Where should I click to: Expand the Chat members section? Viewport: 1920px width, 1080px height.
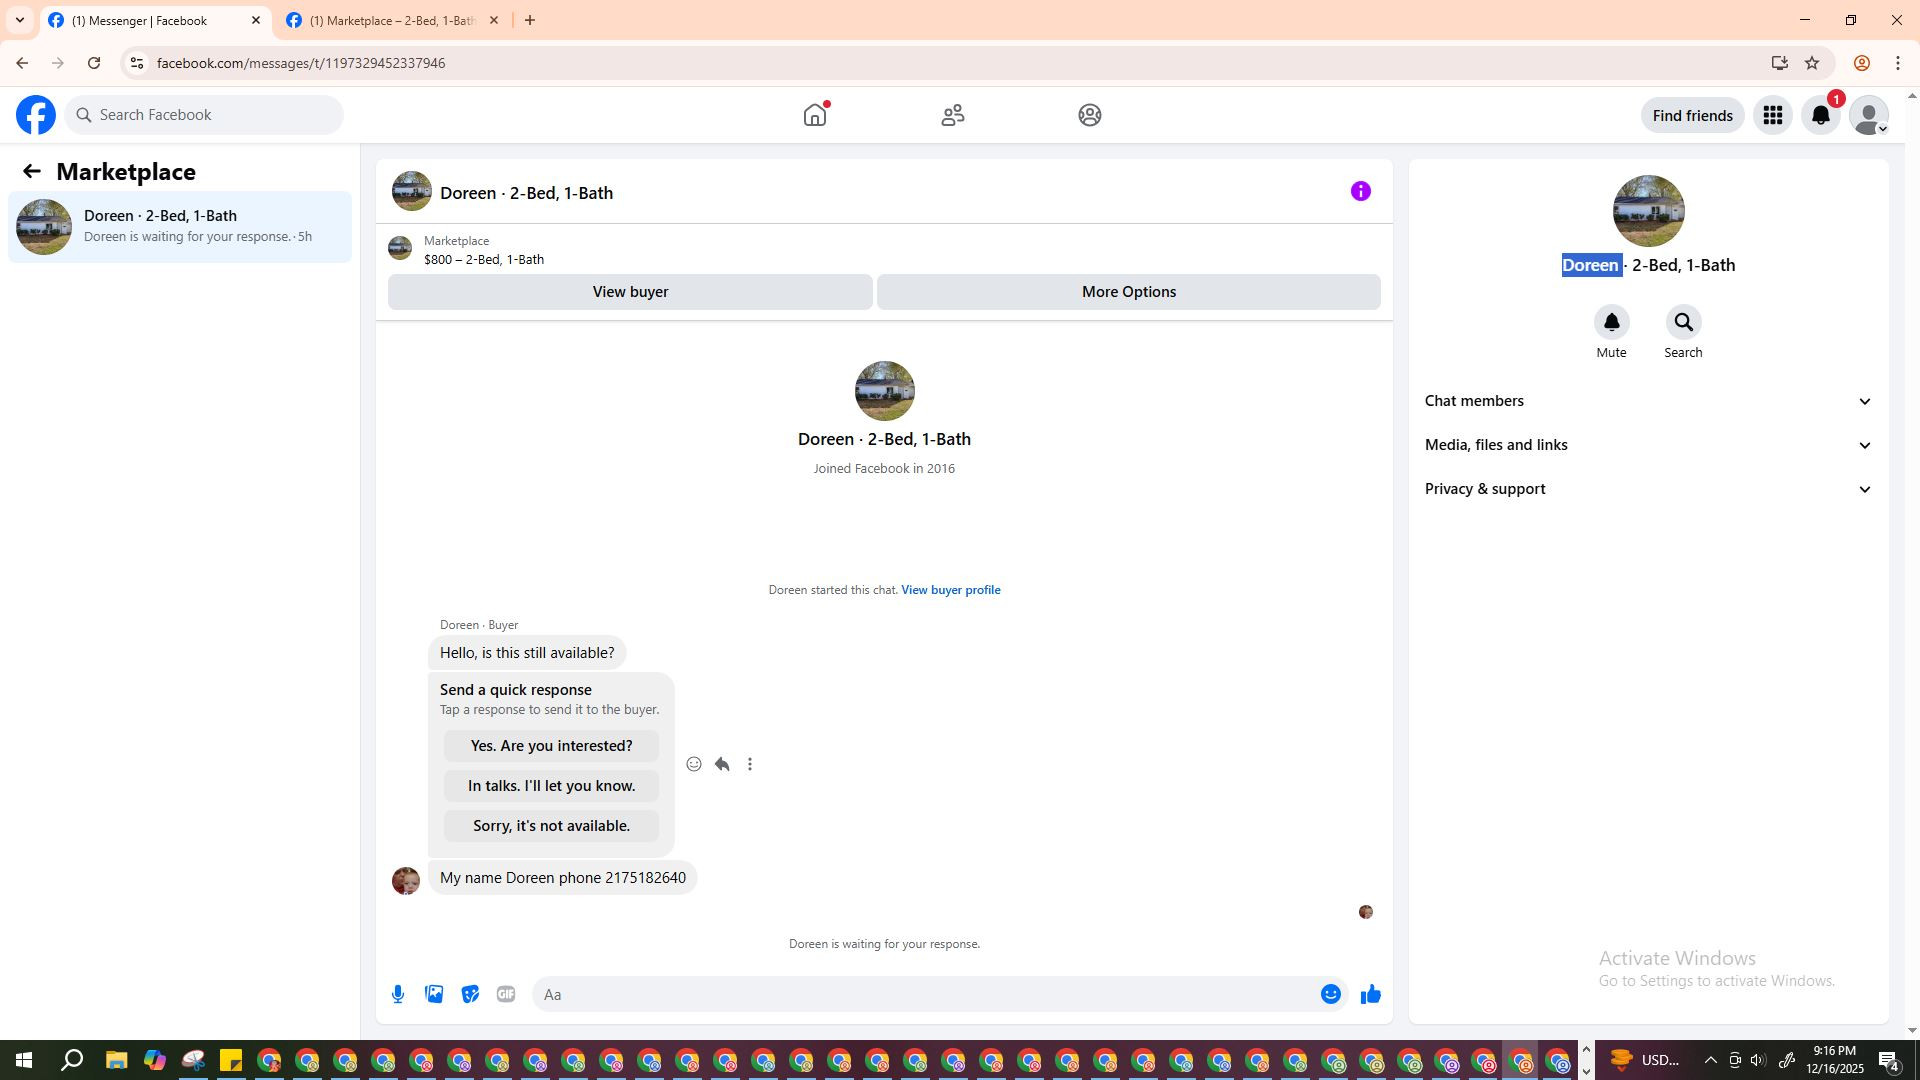pos(1648,401)
